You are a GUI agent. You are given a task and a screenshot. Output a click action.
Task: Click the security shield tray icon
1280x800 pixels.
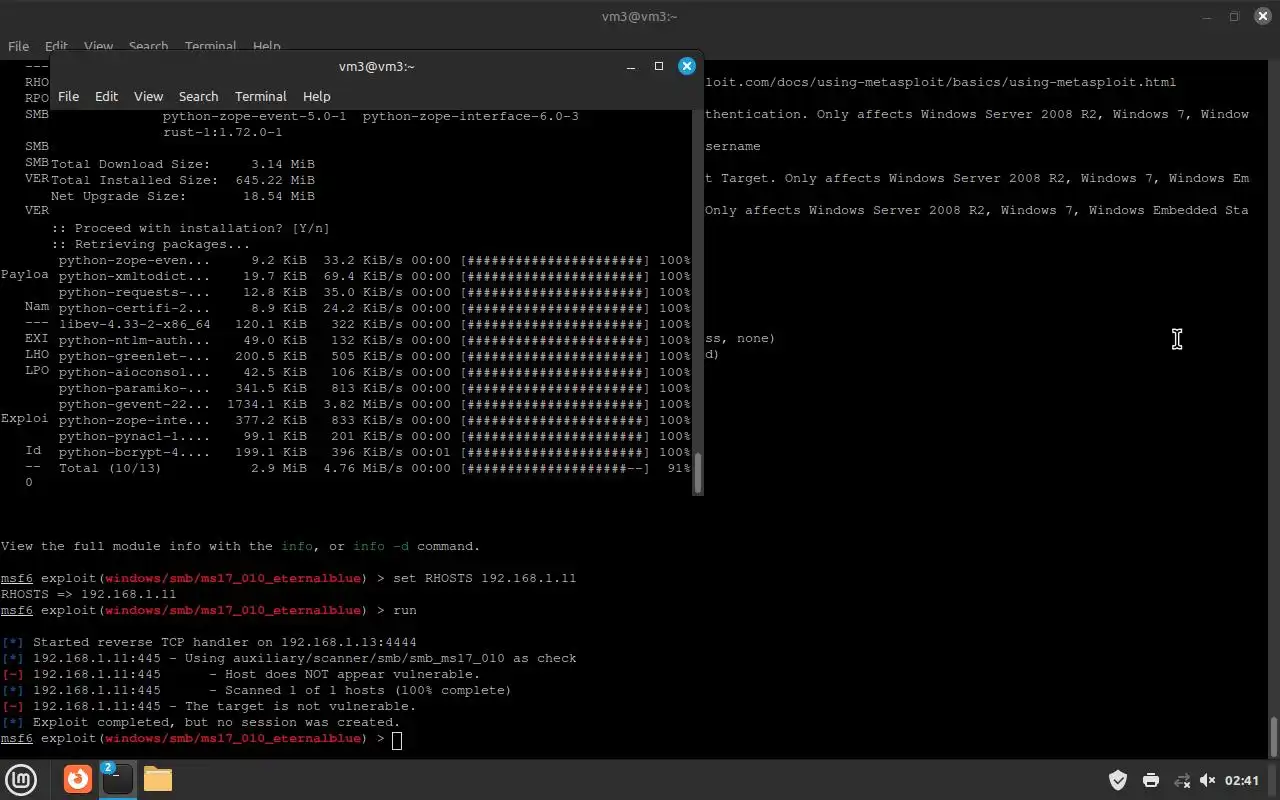(1118, 780)
